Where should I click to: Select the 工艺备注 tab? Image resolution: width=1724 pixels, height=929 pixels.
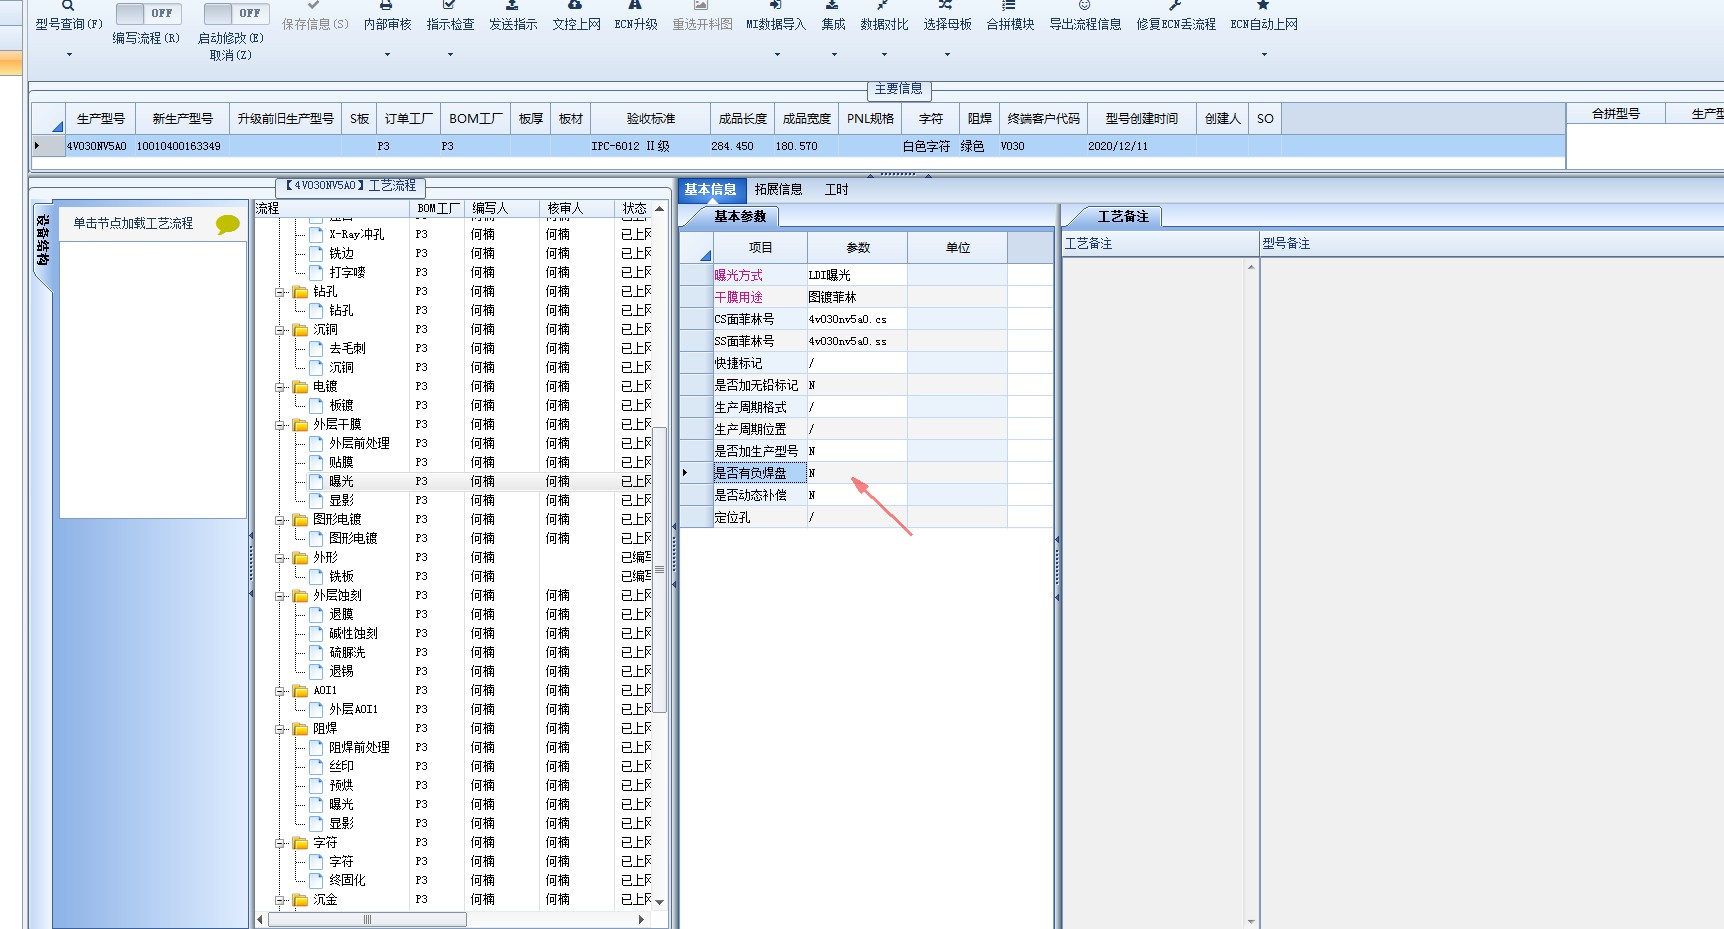(x=1122, y=216)
